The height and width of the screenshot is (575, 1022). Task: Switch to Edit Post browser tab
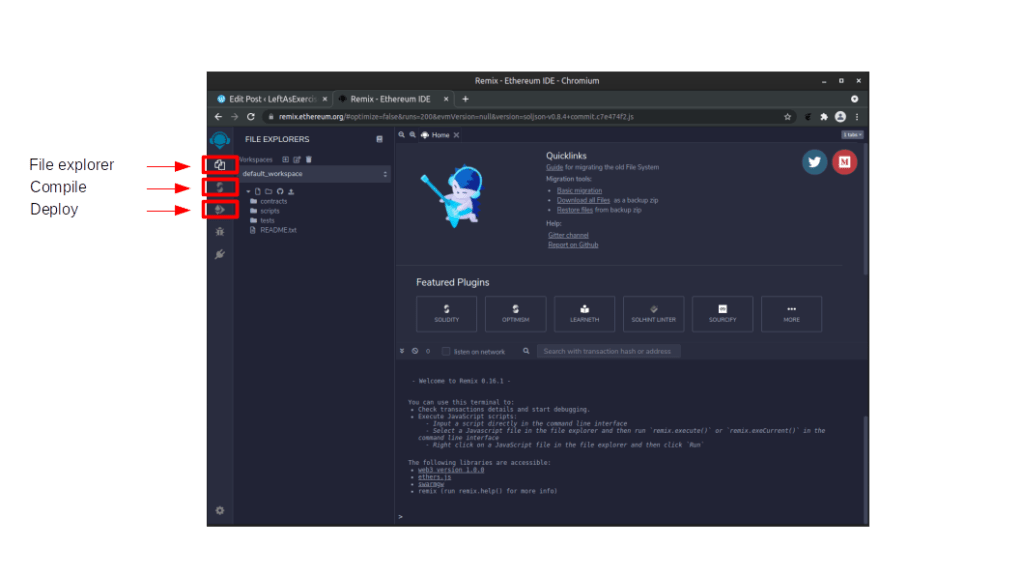pyautogui.click(x=266, y=99)
